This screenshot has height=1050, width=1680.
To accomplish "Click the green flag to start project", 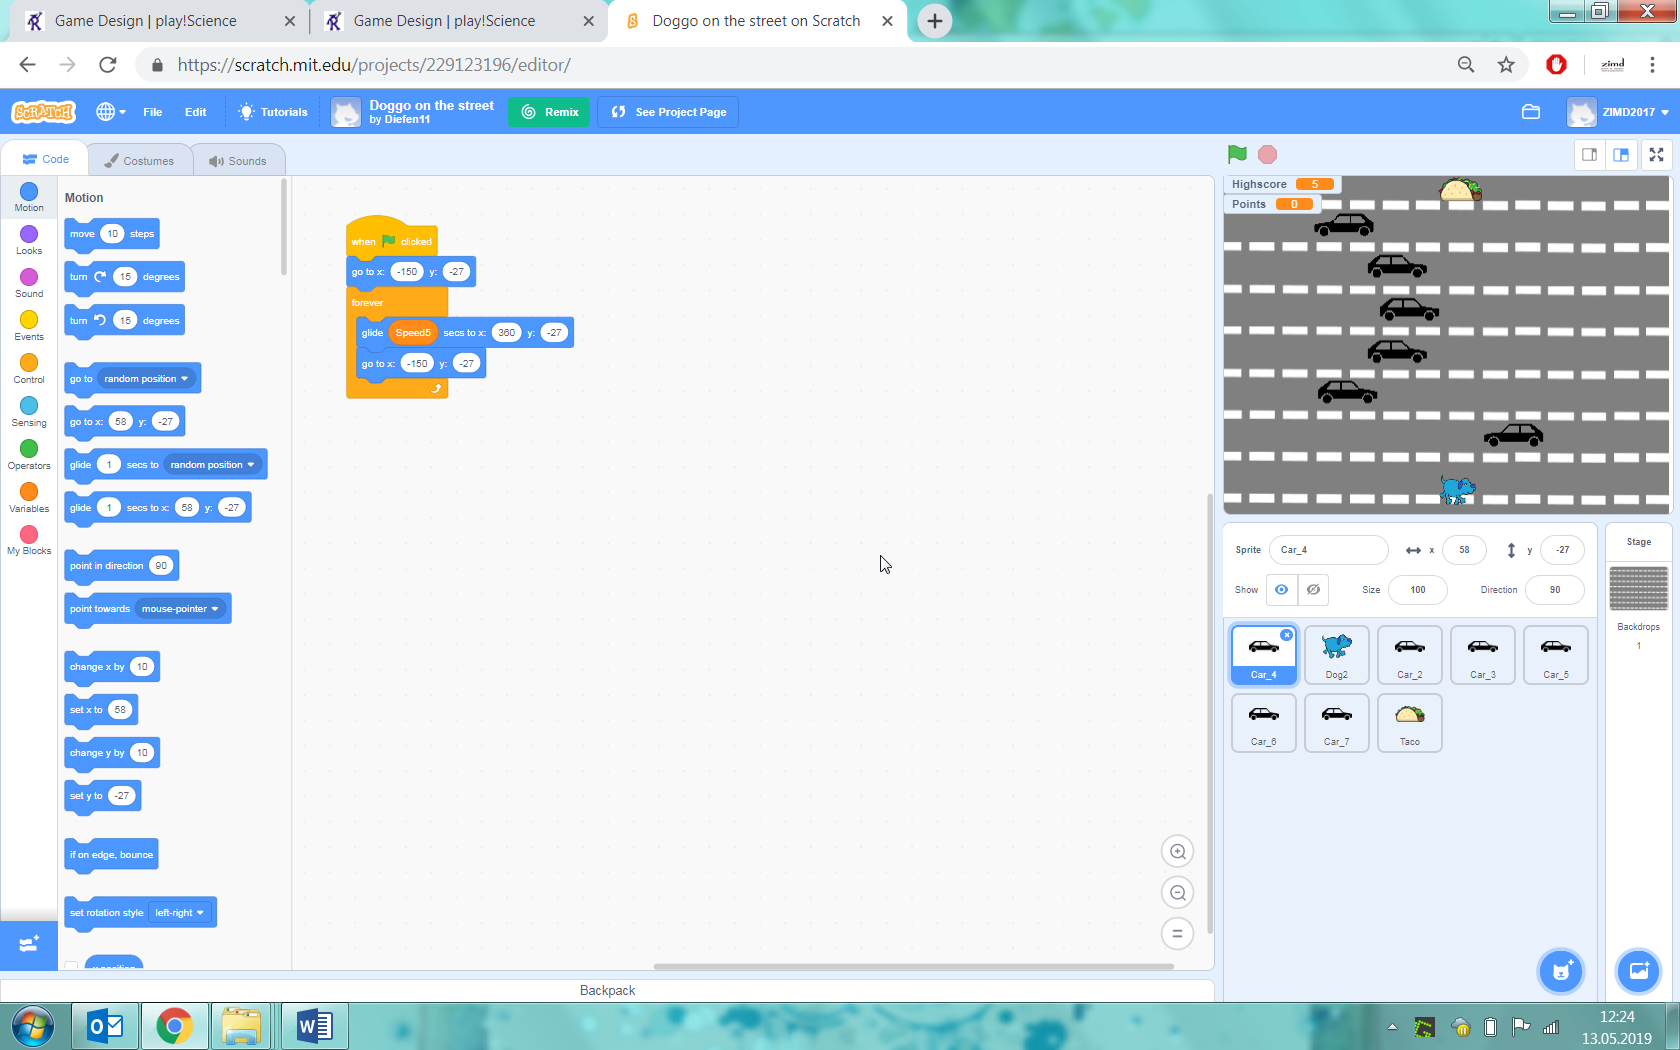I will click(1237, 154).
